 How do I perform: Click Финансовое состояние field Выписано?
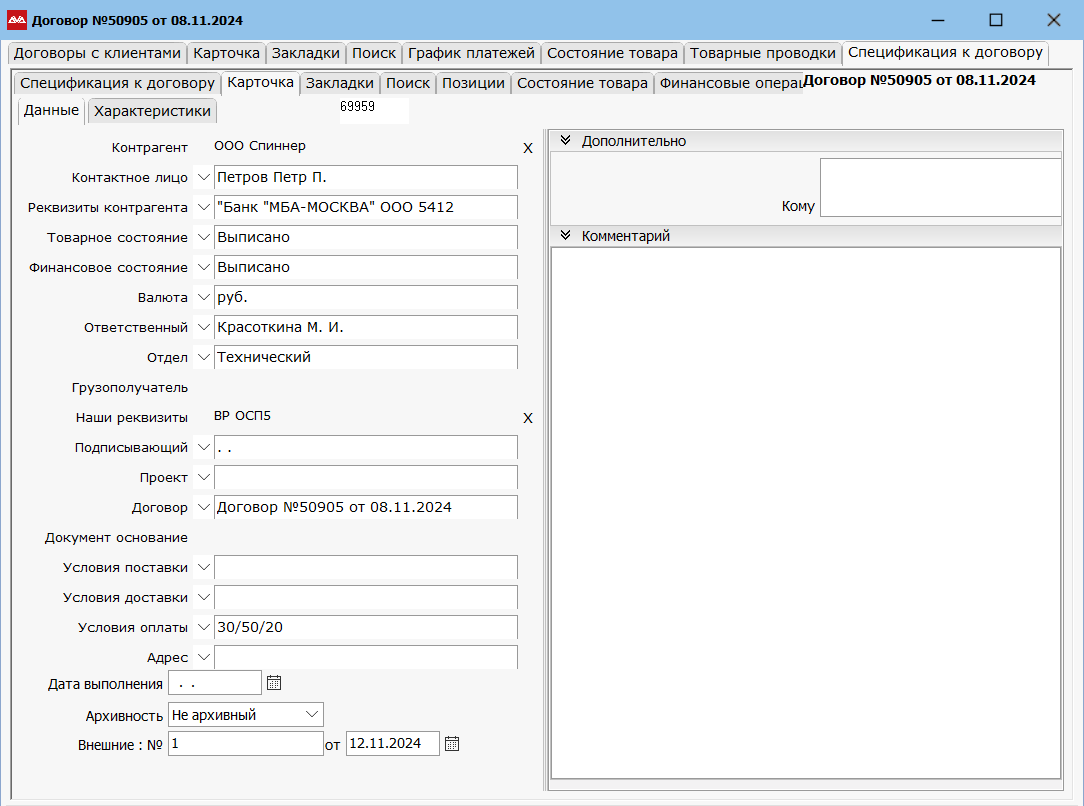366,268
